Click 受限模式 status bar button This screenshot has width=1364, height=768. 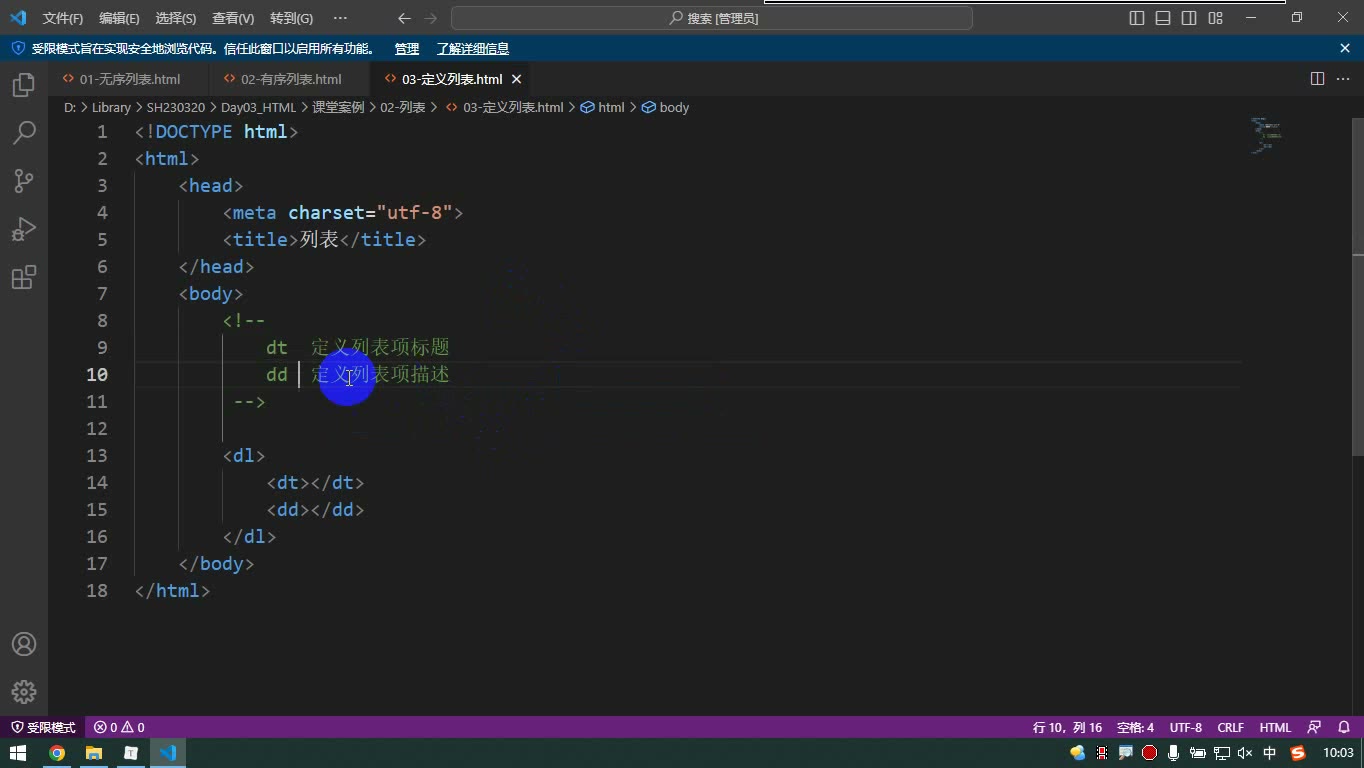[43, 727]
